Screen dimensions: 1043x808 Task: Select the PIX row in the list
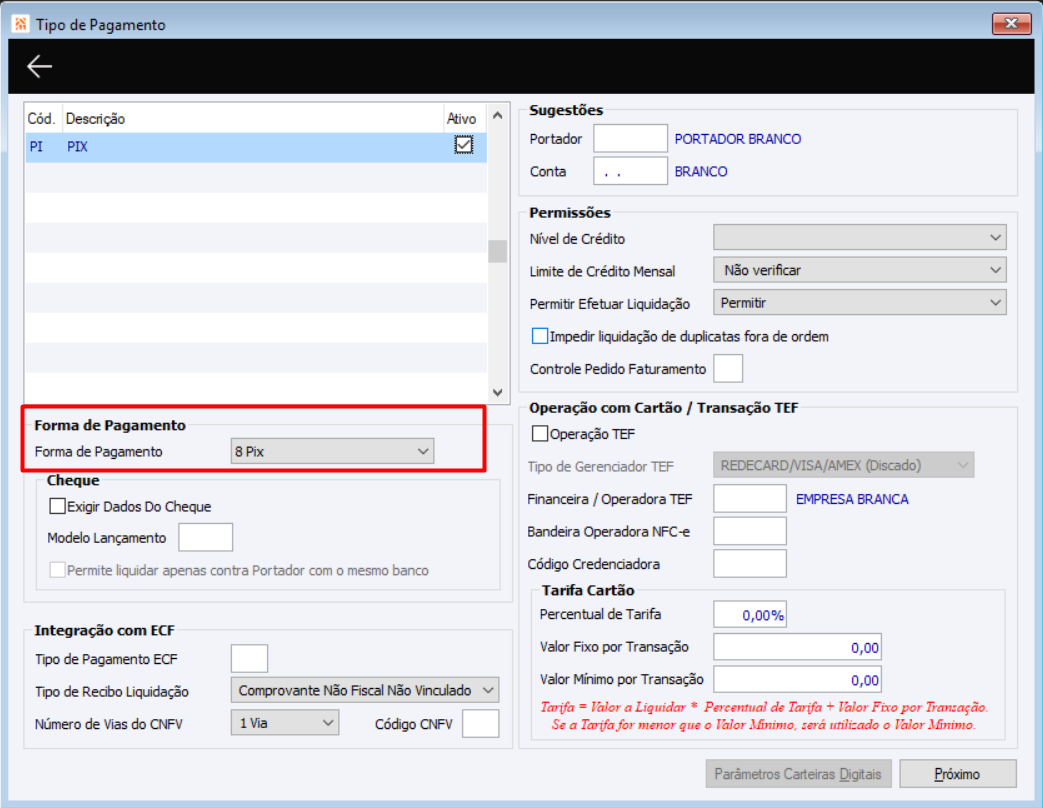click(256, 147)
